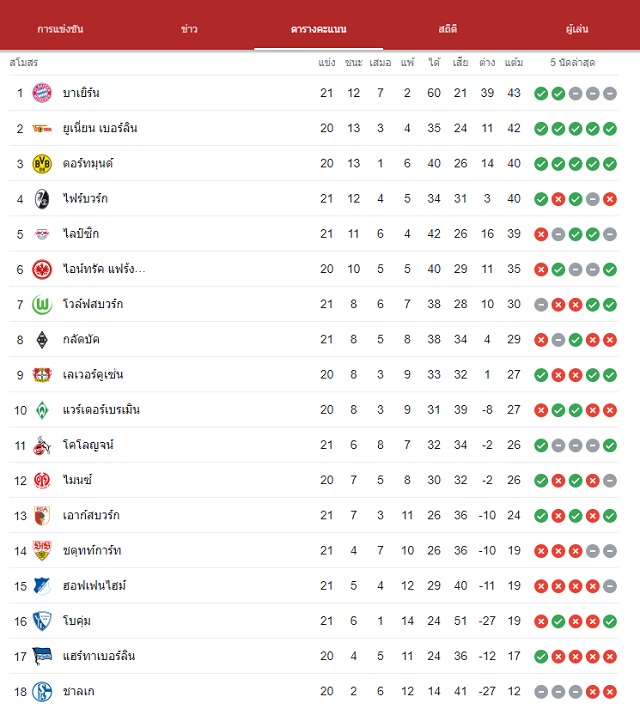Go to the ผู้เล่น tab
The image size is (640, 715).
tap(577, 29)
